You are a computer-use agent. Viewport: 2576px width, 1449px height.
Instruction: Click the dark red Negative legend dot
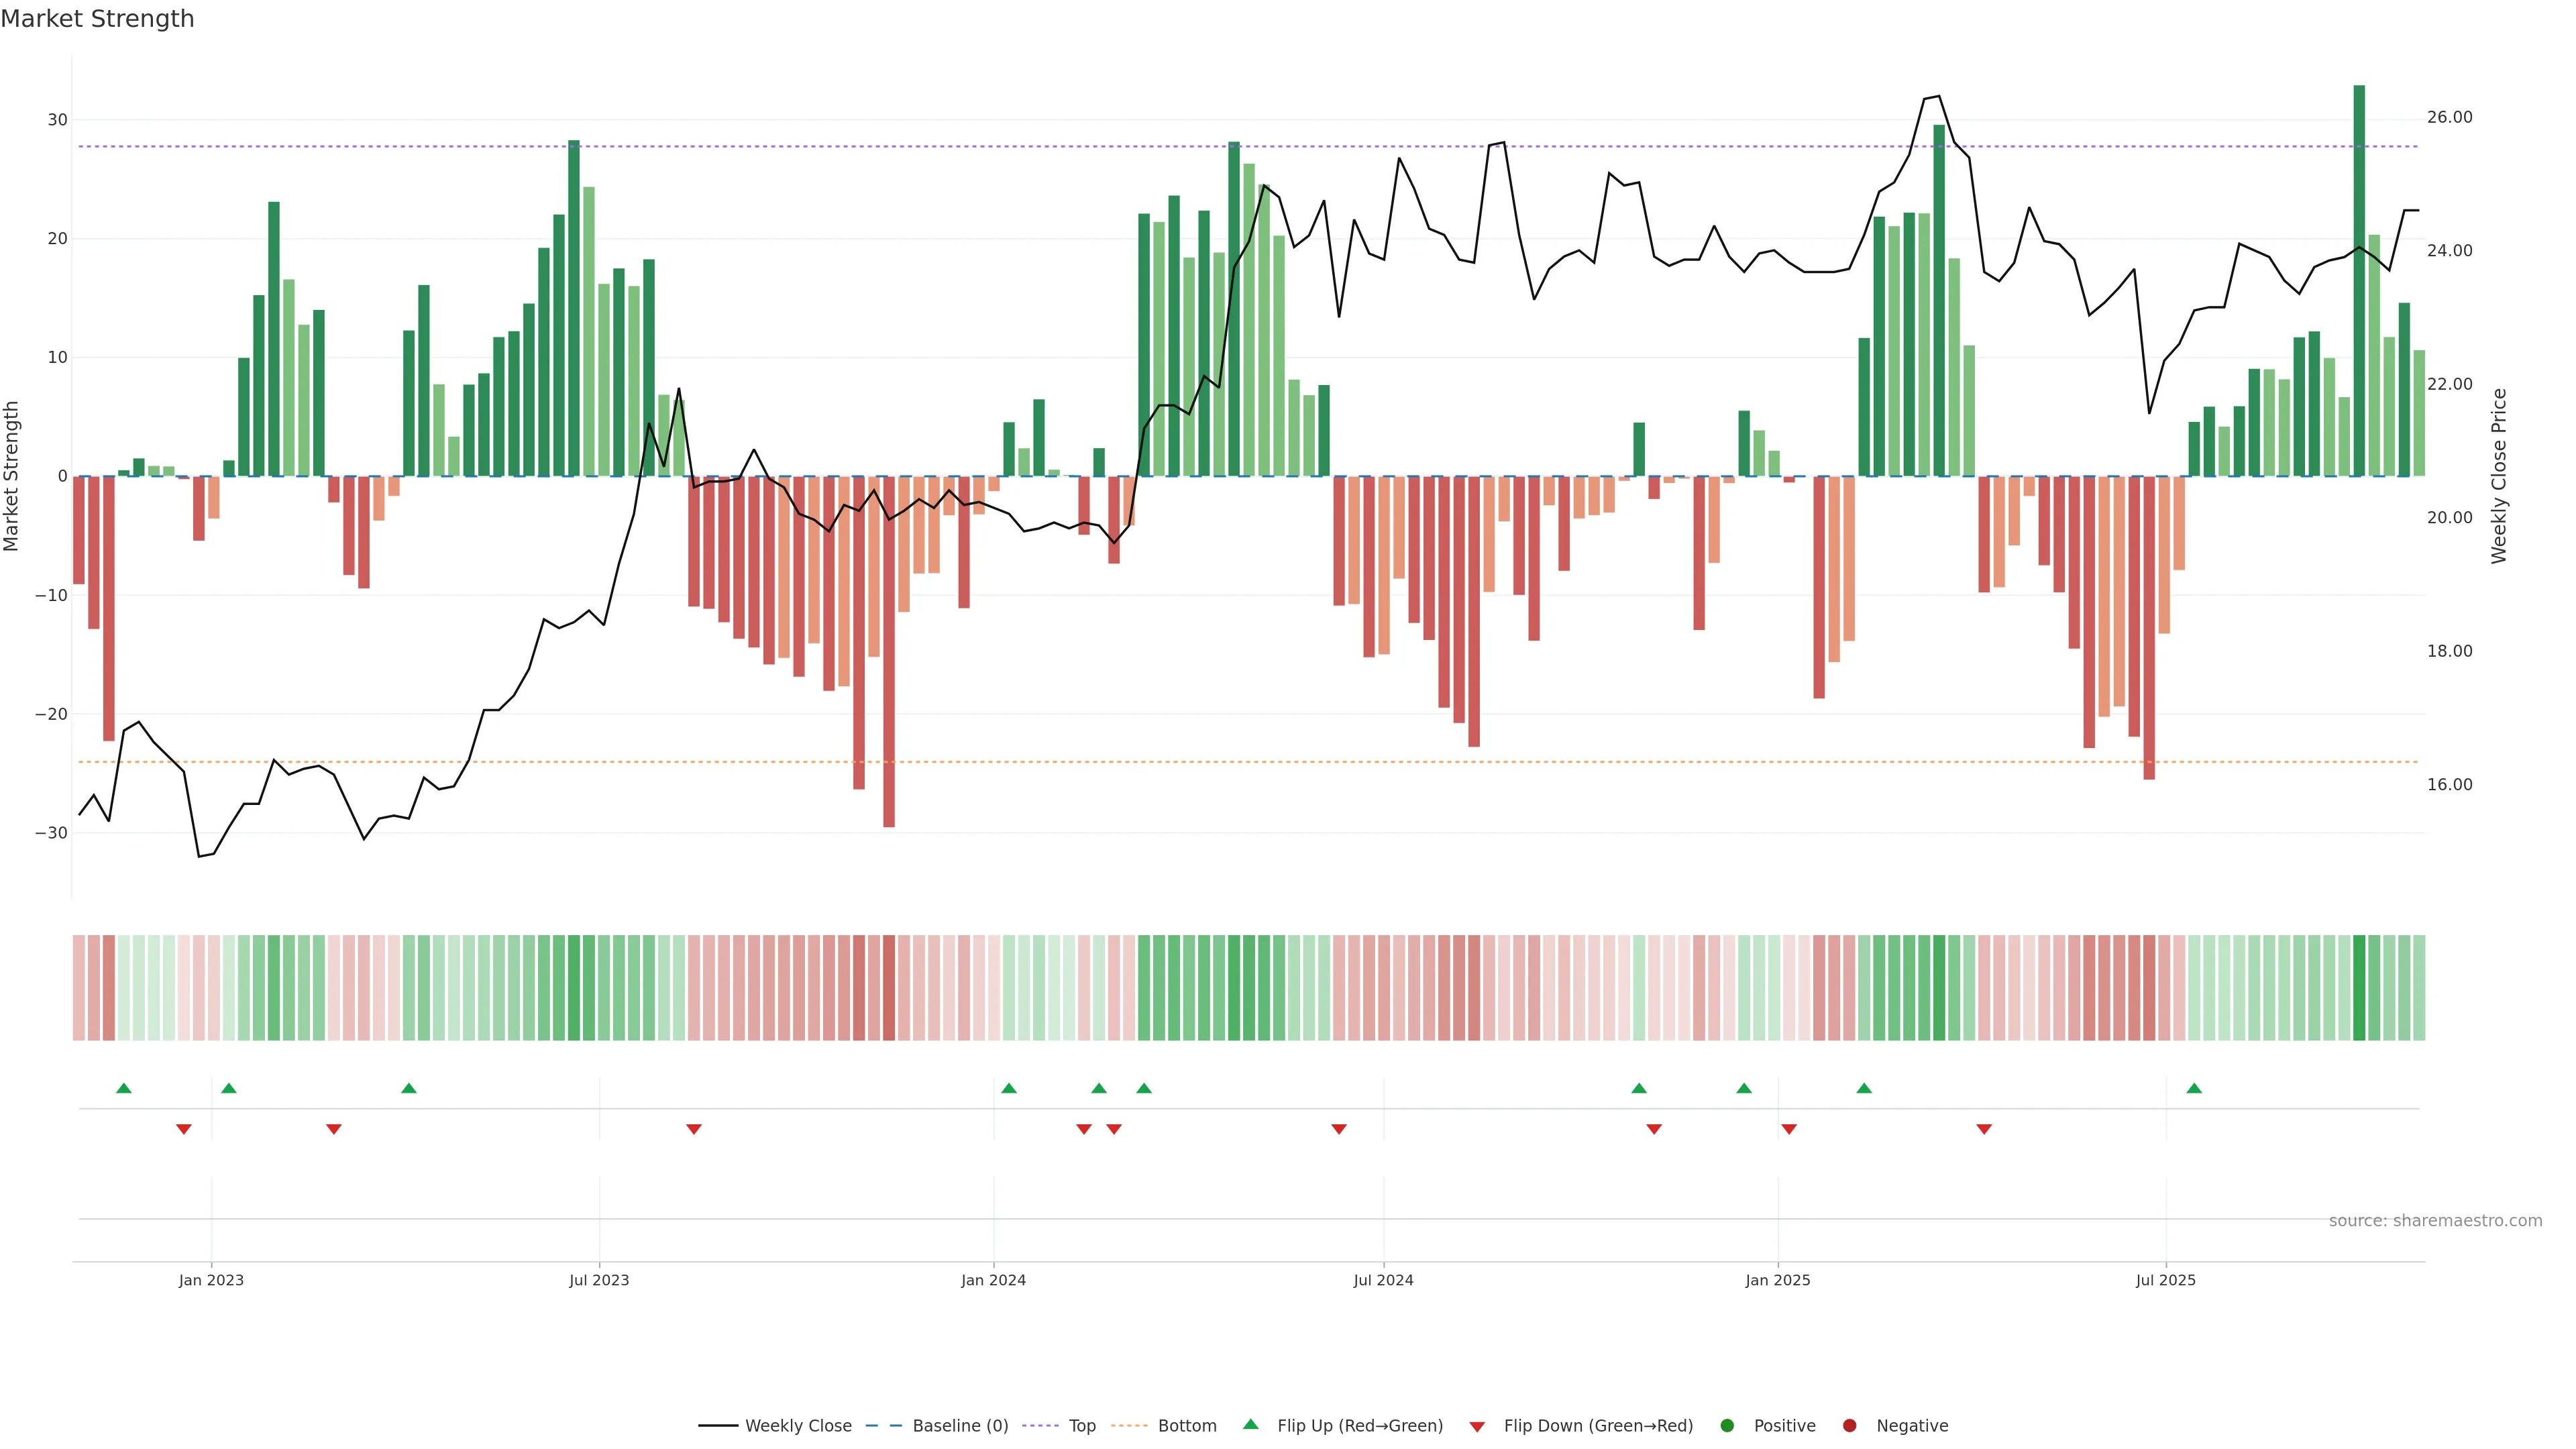tap(1849, 1425)
